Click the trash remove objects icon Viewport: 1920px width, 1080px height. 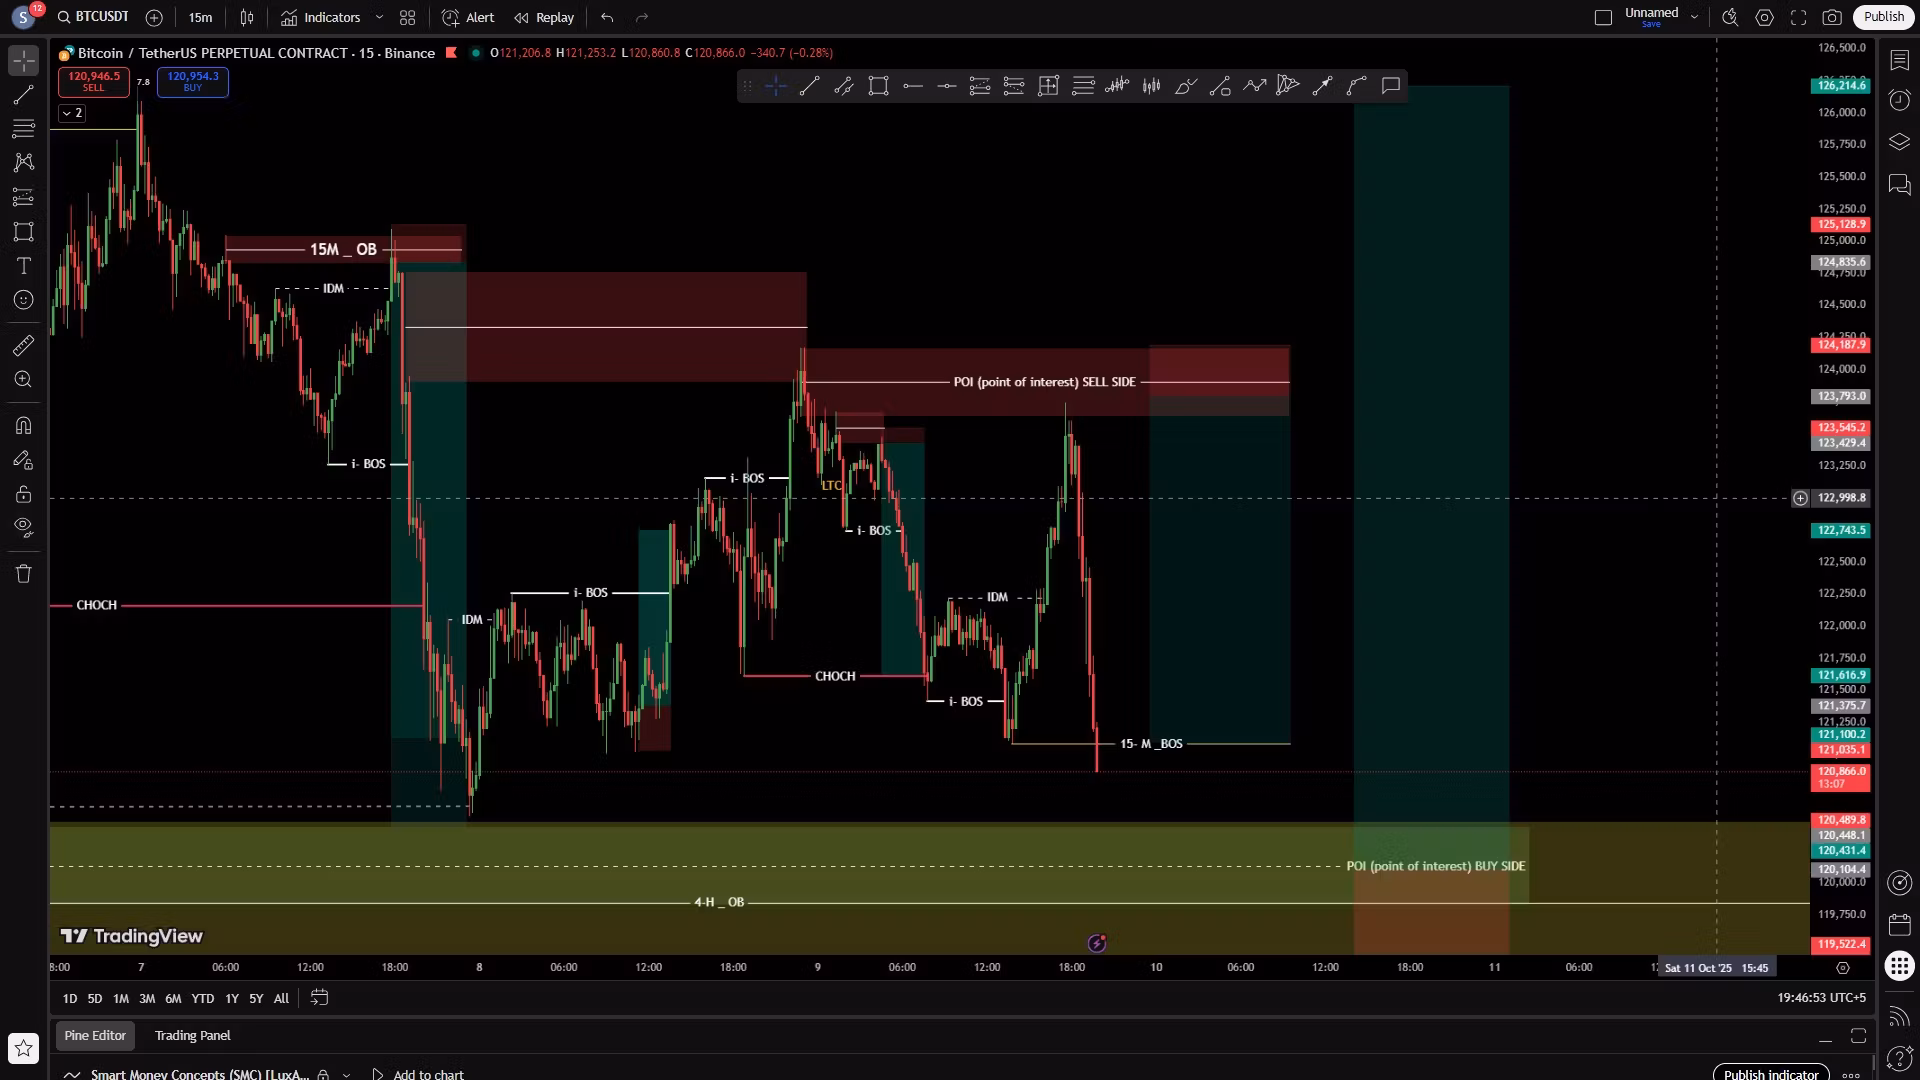point(23,574)
